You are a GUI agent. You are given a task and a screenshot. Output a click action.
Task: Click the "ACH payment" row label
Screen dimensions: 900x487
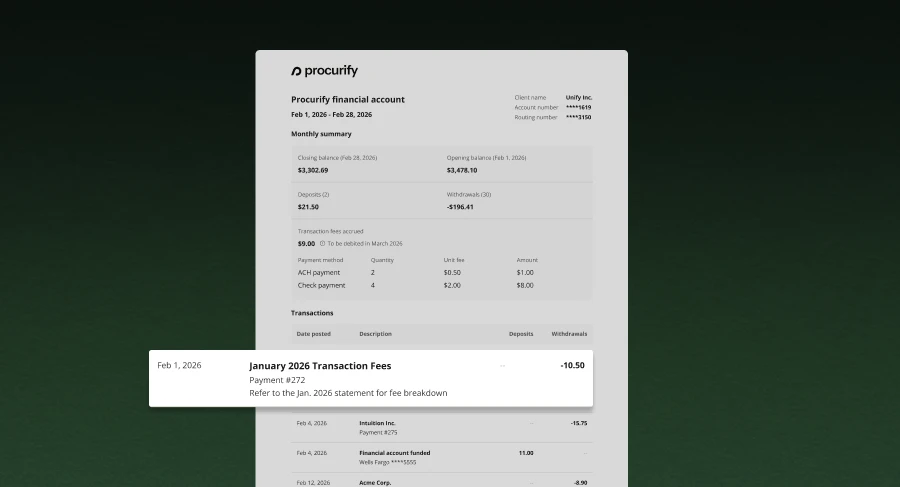click(x=319, y=273)
